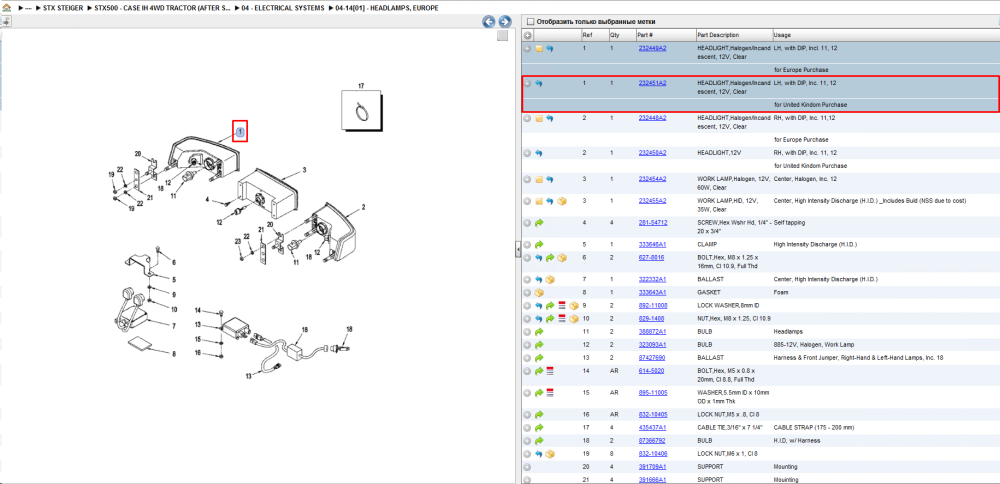The width and height of the screenshot is (1000, 484).
Task: Open part link 232448A2
Action: pos(652,118)
